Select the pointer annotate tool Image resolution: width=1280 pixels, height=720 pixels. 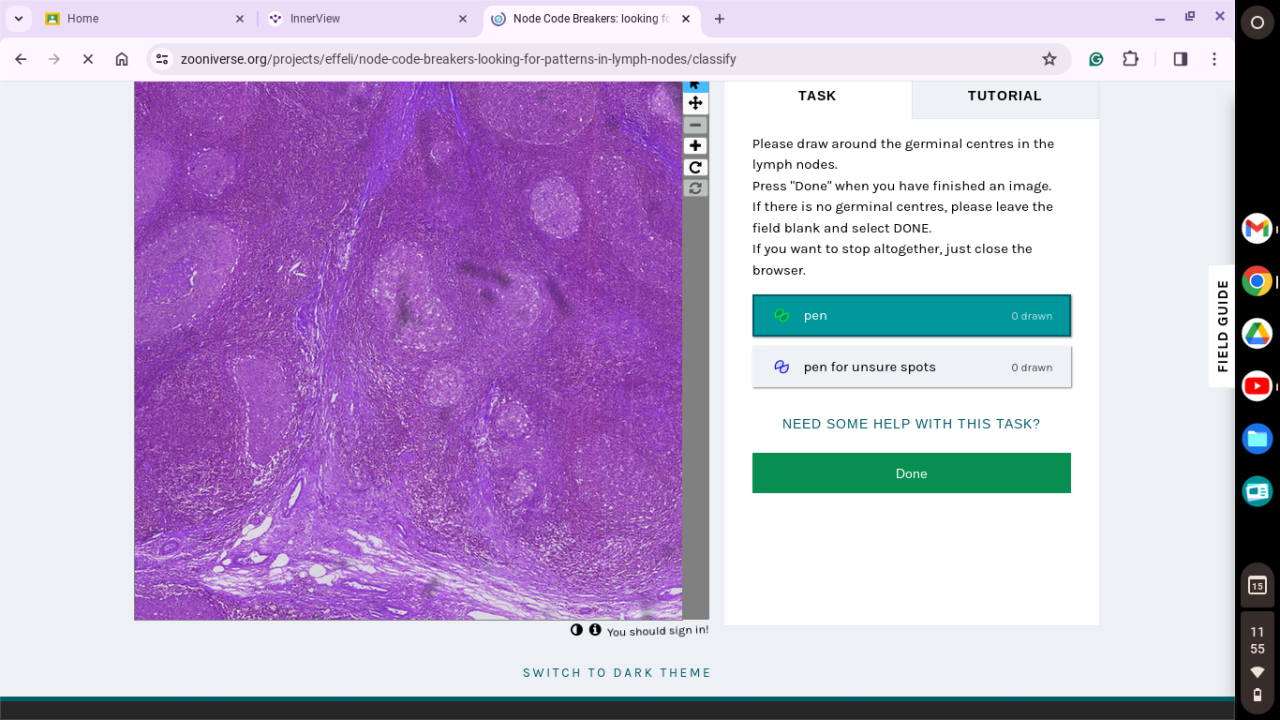[695, 86]
